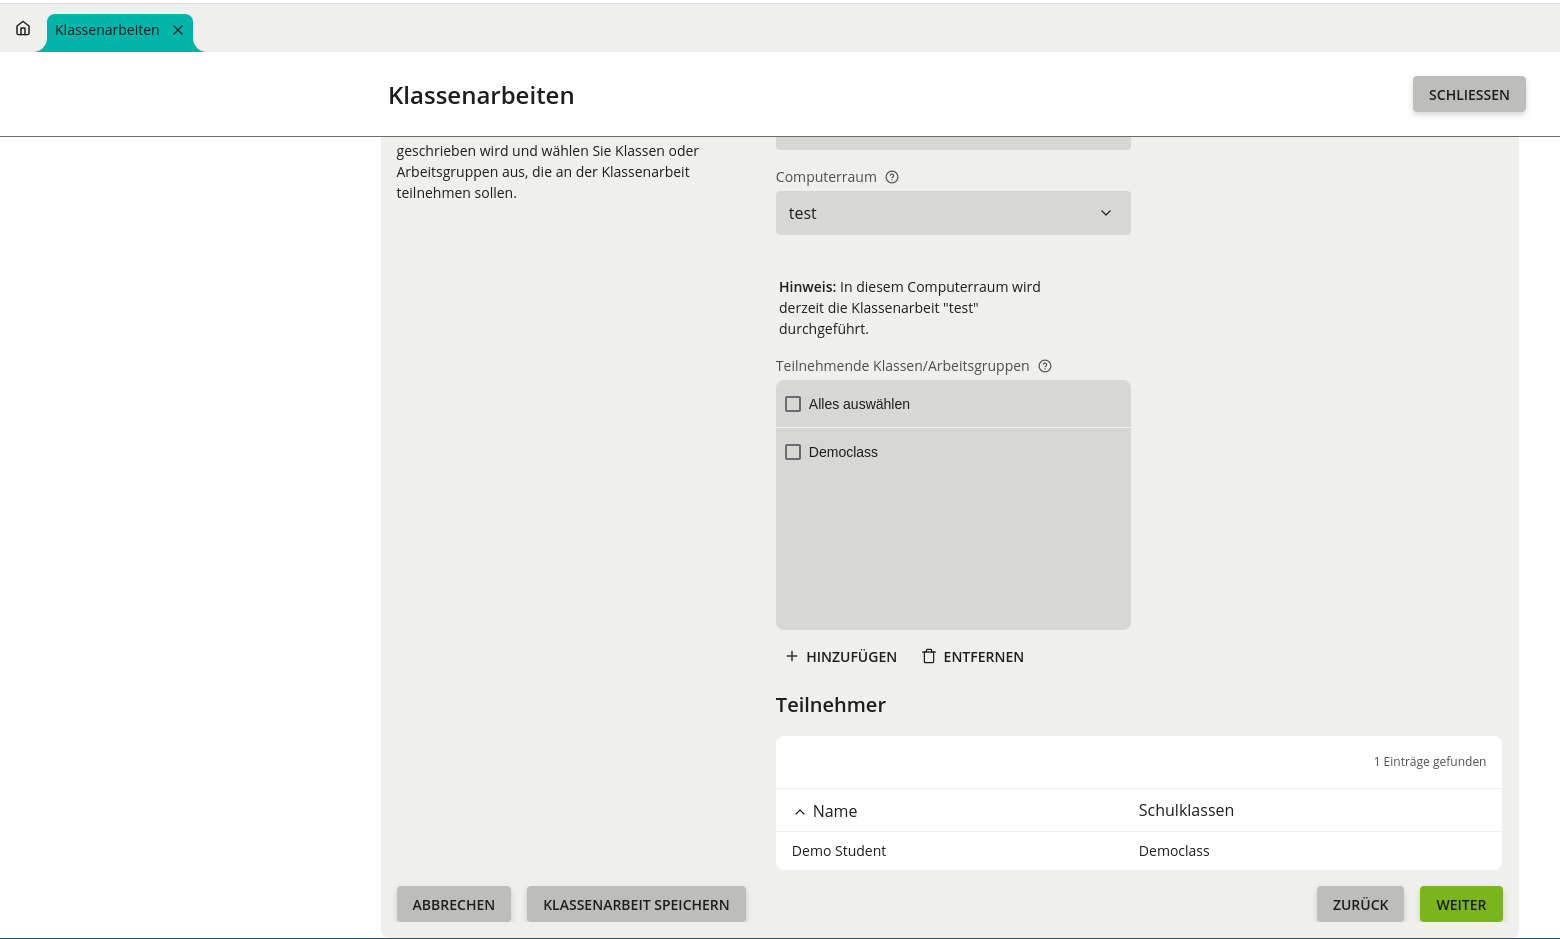Viewport: 1560px width, 939px height.
Task: Sort table by Schulklassen column header
Action: (x=1186, y=810)
